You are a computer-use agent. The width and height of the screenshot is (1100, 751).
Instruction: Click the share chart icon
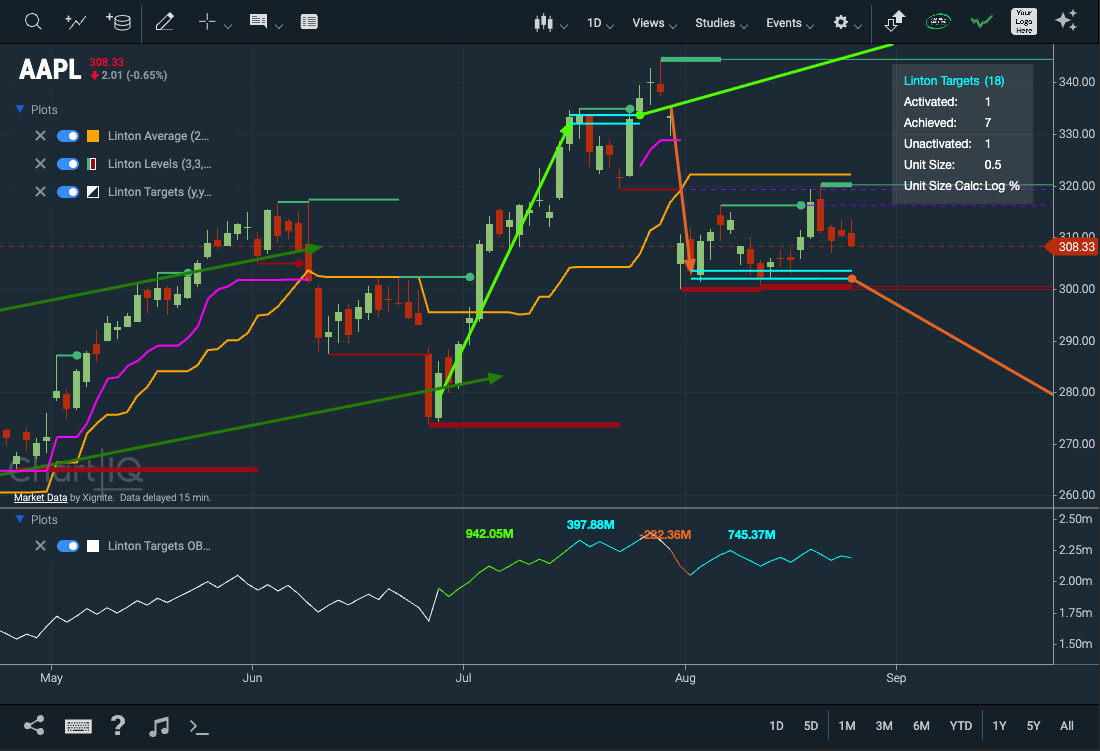pos(34,726)
